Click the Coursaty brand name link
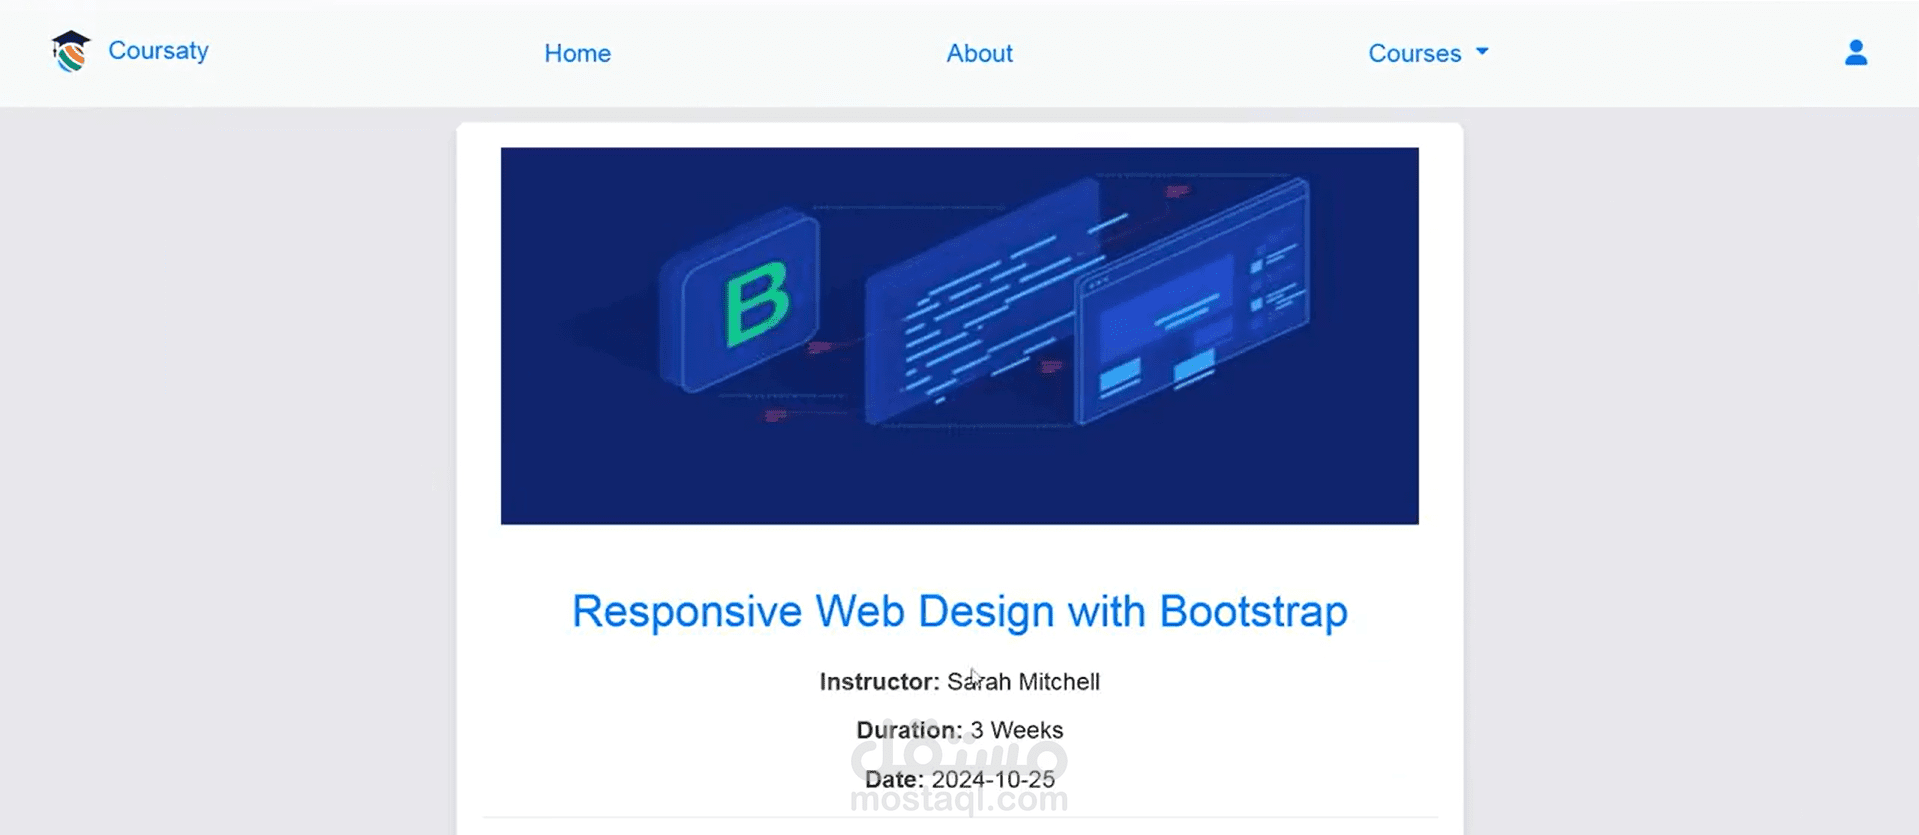The image size is (1919, 835). point(158,50)
